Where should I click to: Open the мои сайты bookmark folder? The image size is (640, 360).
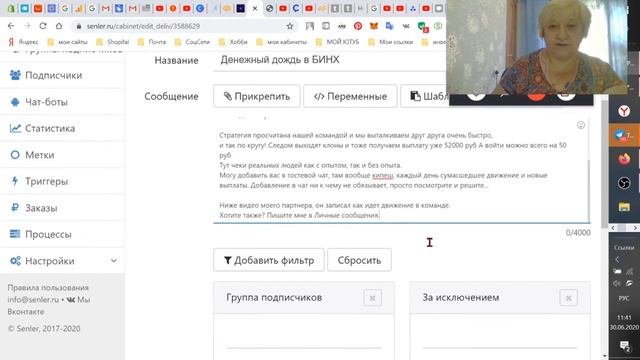(x=68, y=42)
